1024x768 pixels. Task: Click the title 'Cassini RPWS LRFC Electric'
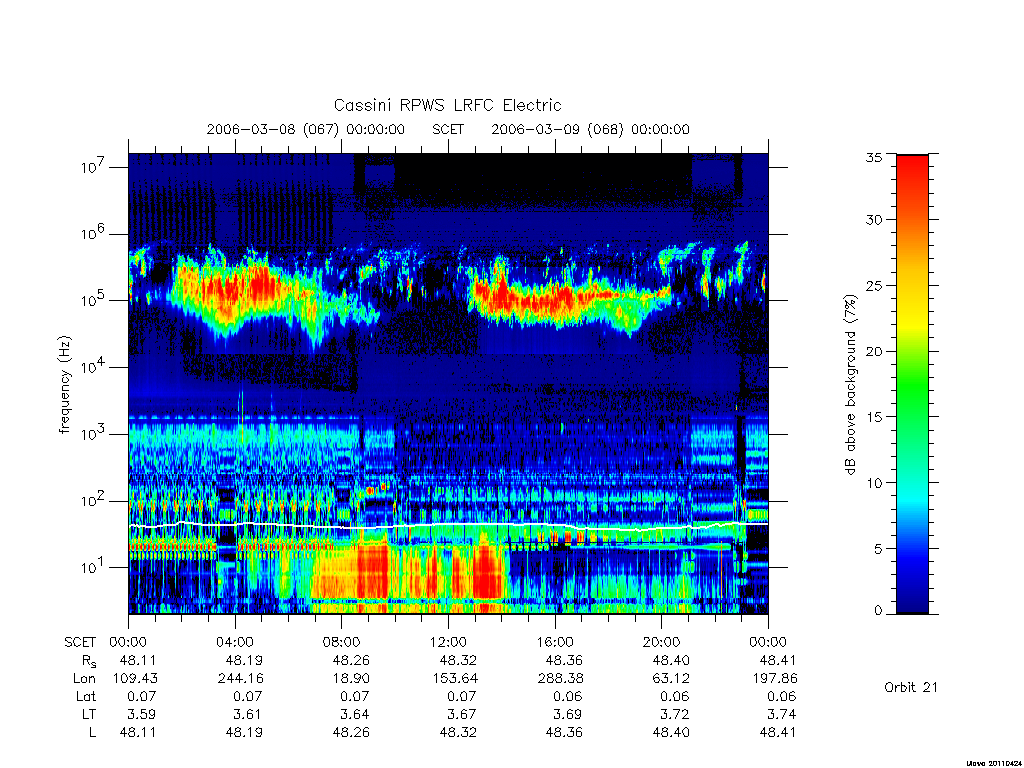point(447,105)
